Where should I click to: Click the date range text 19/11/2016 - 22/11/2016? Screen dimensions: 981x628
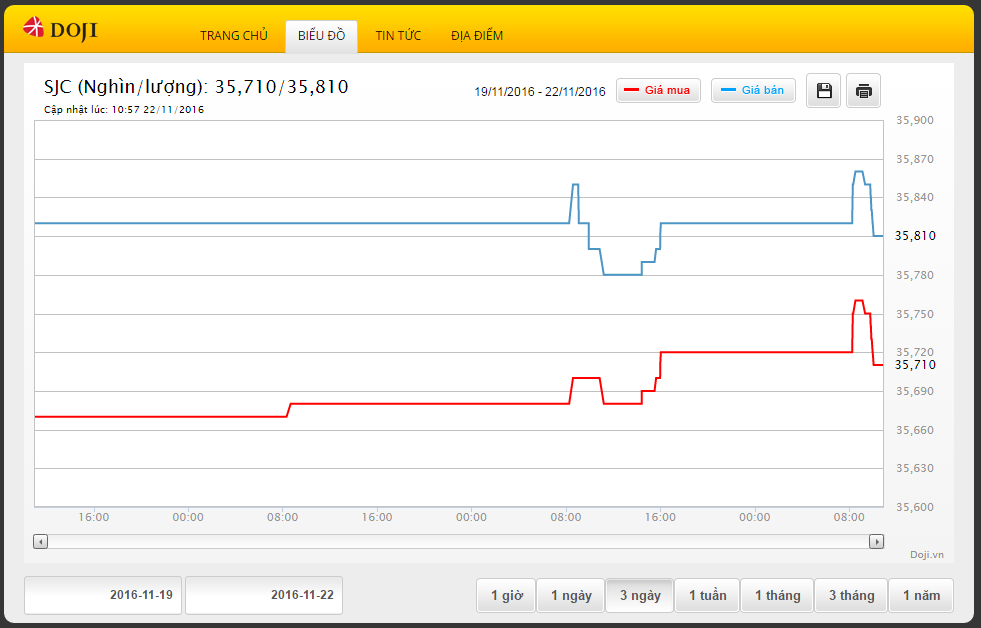click(x=540, y=92)
